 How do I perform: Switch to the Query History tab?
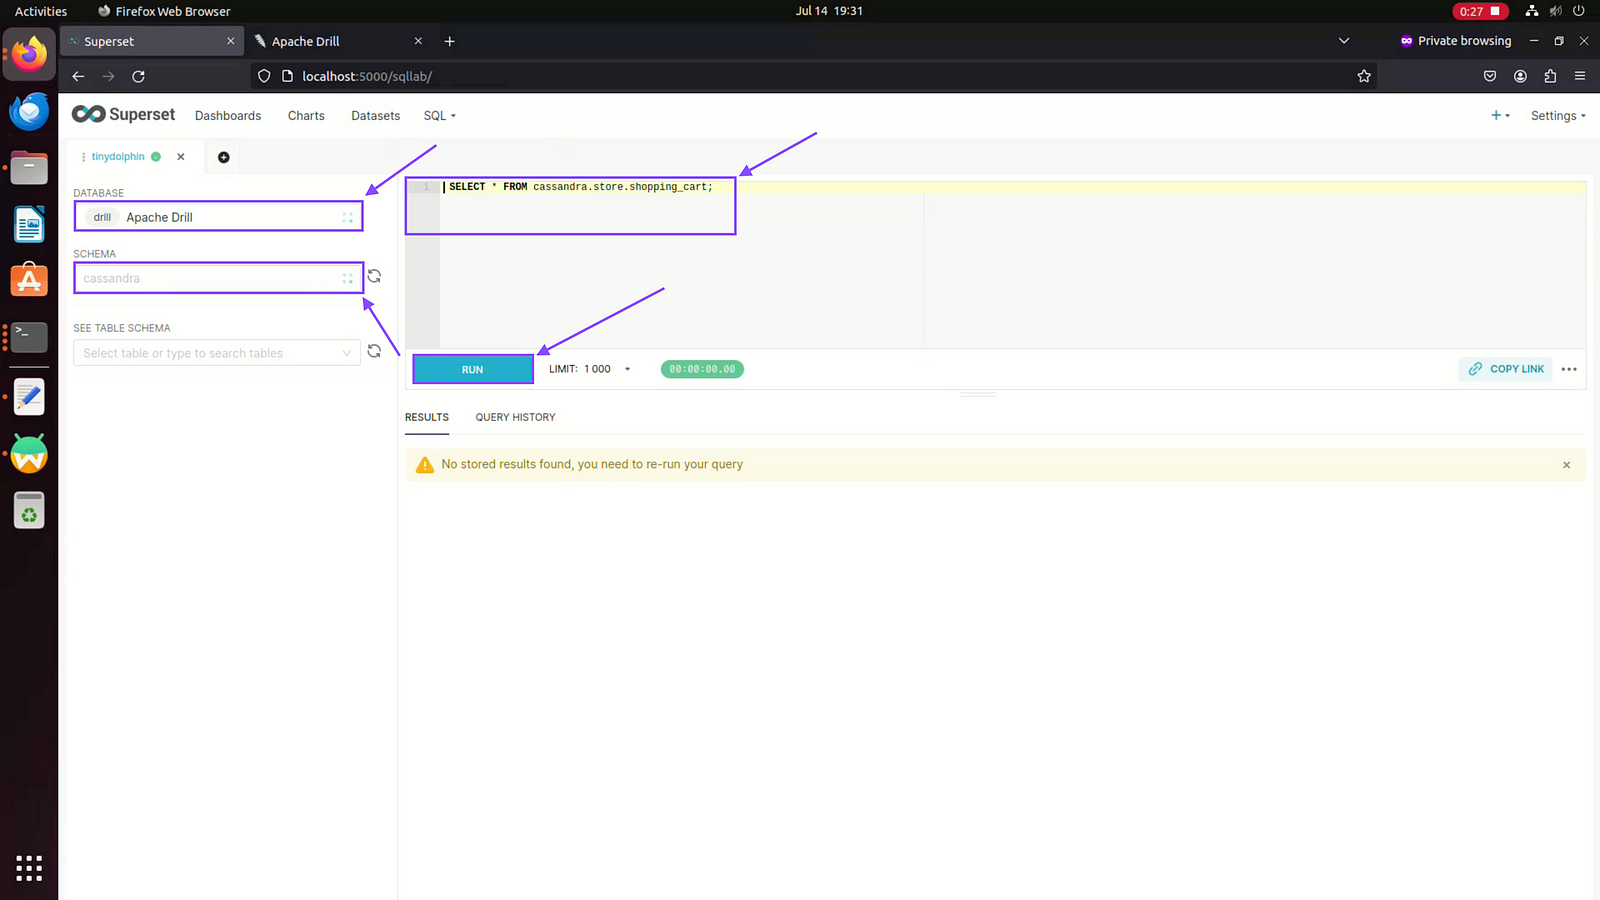515,417
